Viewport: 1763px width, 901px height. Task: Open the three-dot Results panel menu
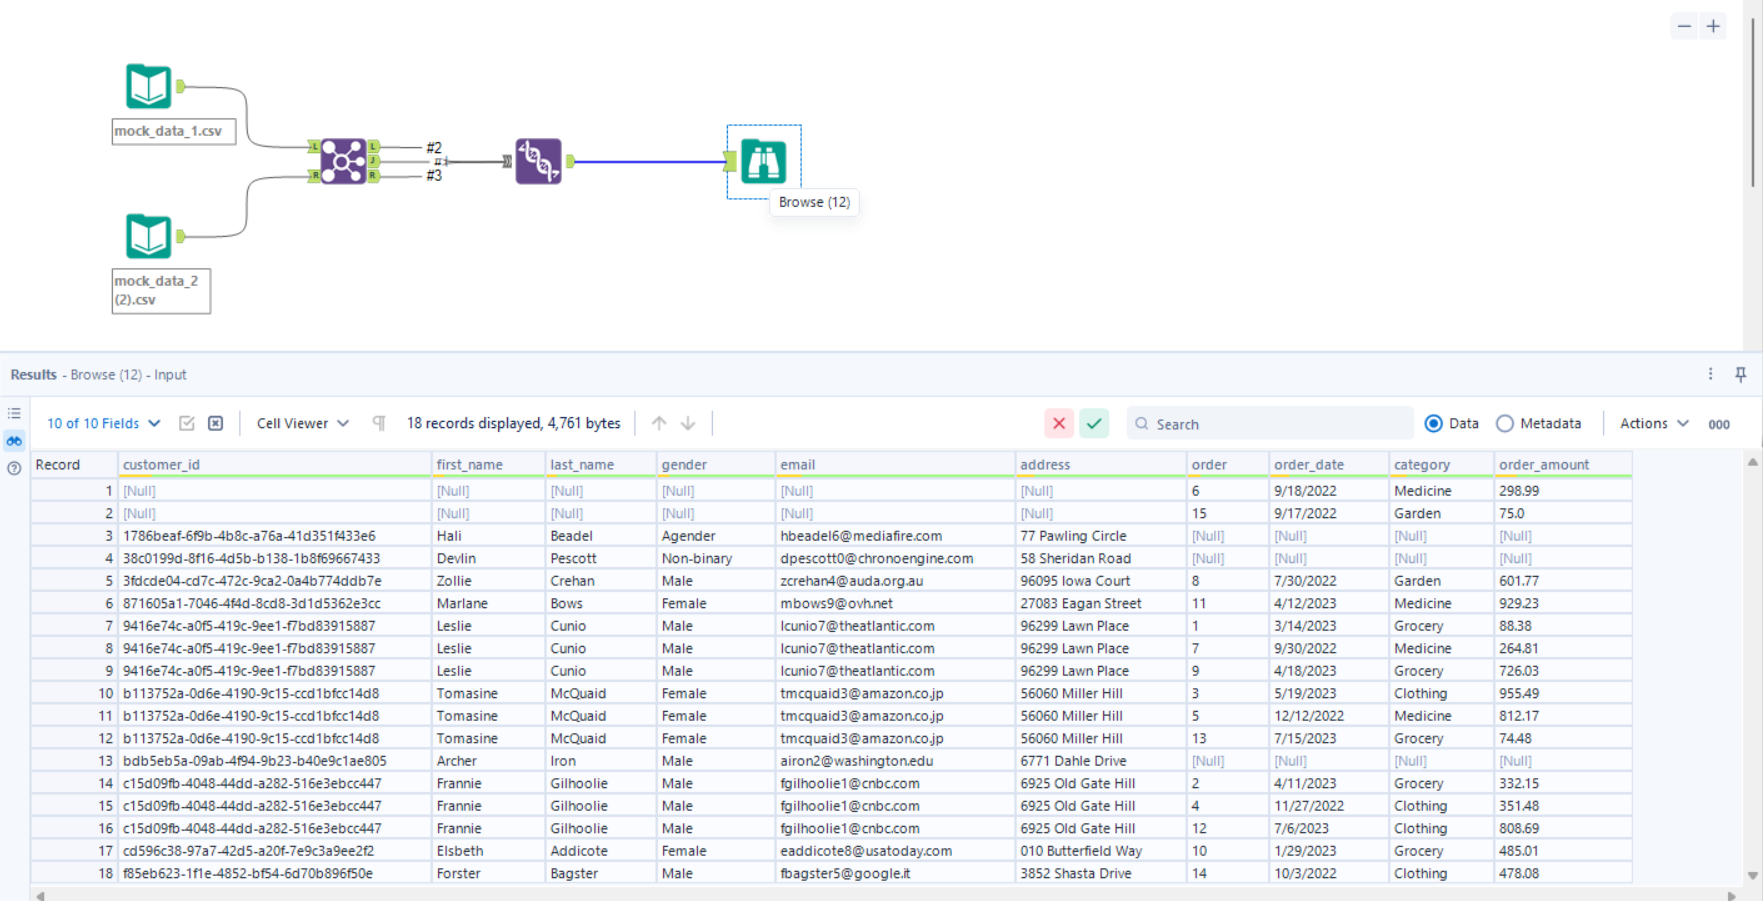click(x=1710, y=374)
